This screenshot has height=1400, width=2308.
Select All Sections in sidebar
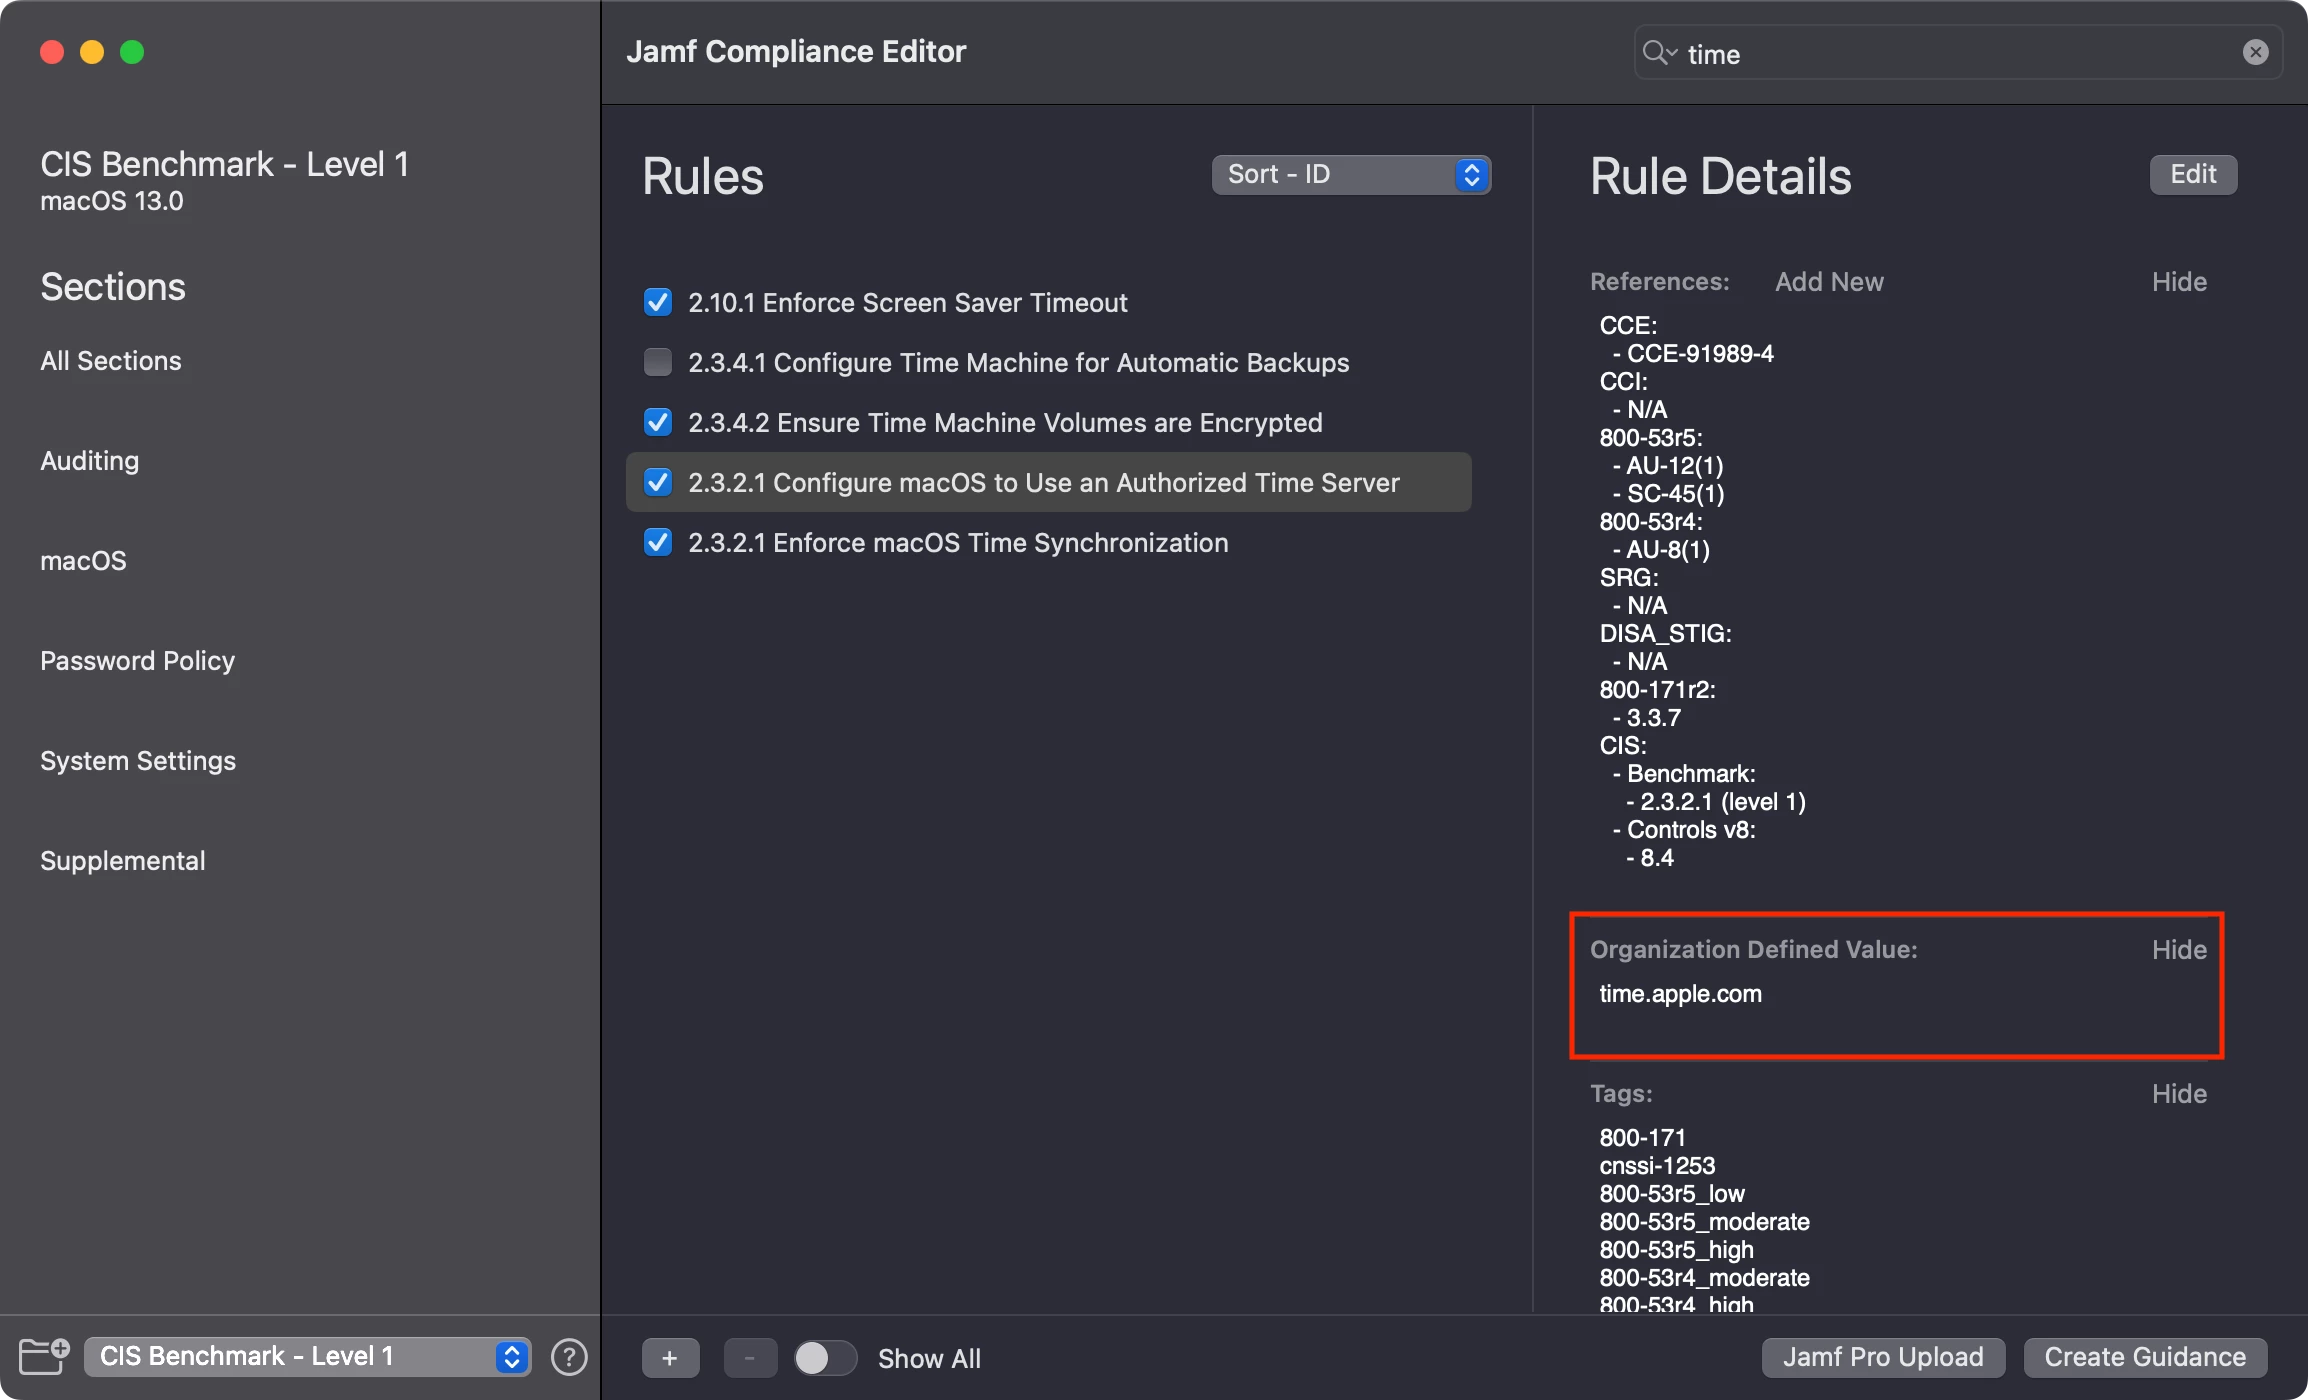111,361
